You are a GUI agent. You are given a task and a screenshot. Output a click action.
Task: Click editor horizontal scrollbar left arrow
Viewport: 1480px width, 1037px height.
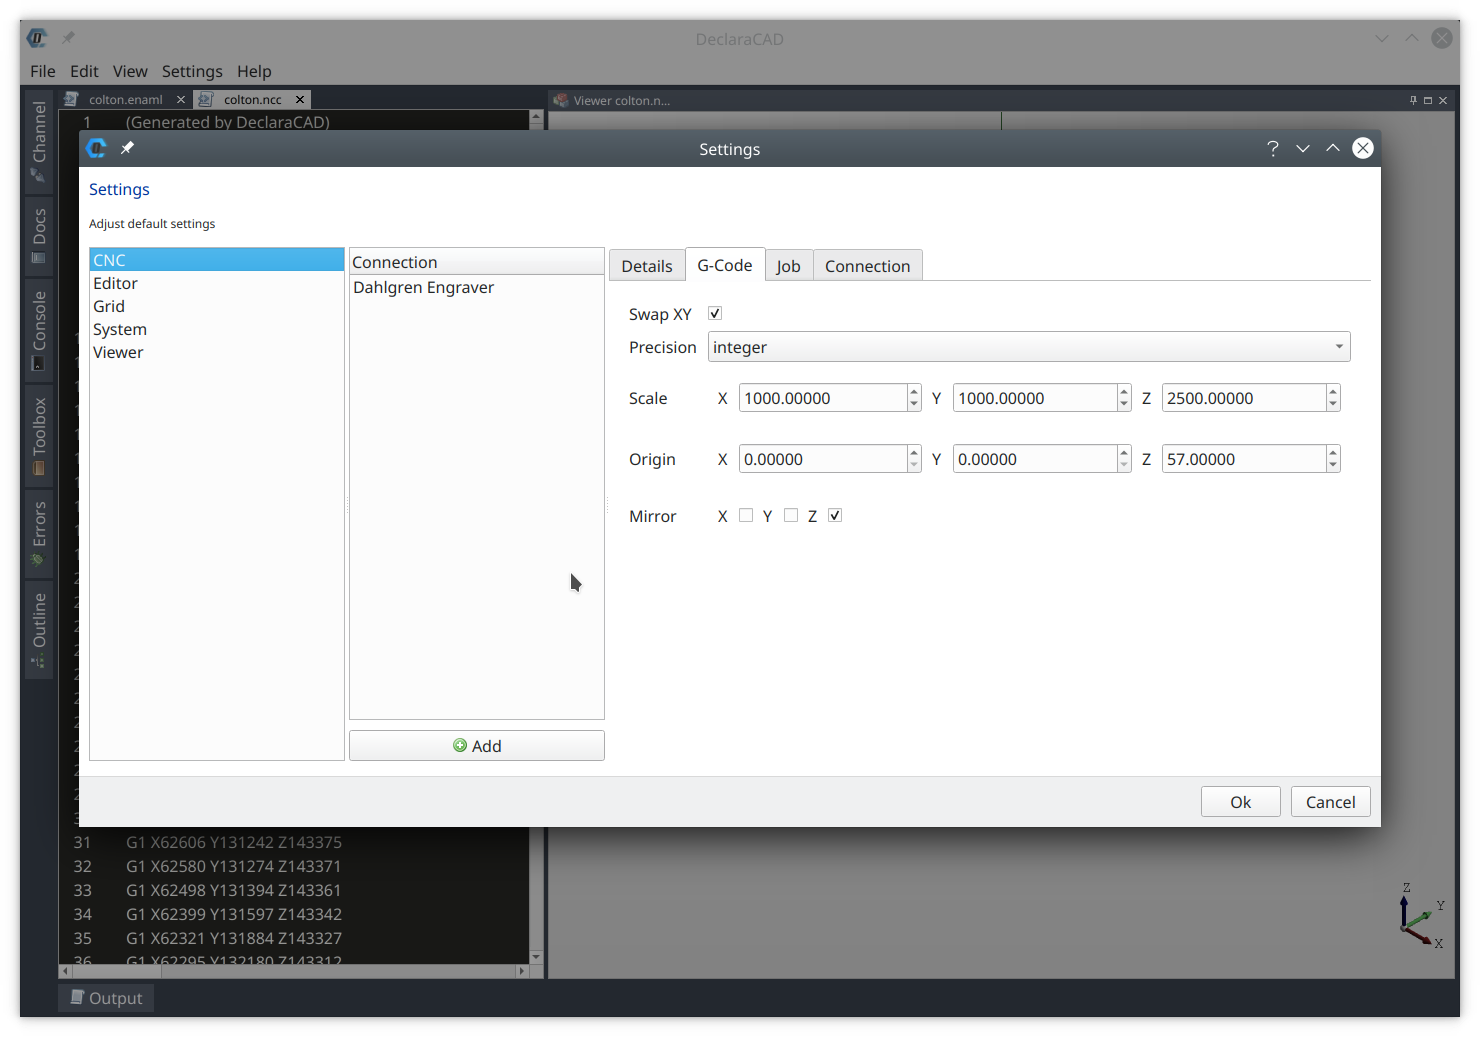tap(66, 971)
